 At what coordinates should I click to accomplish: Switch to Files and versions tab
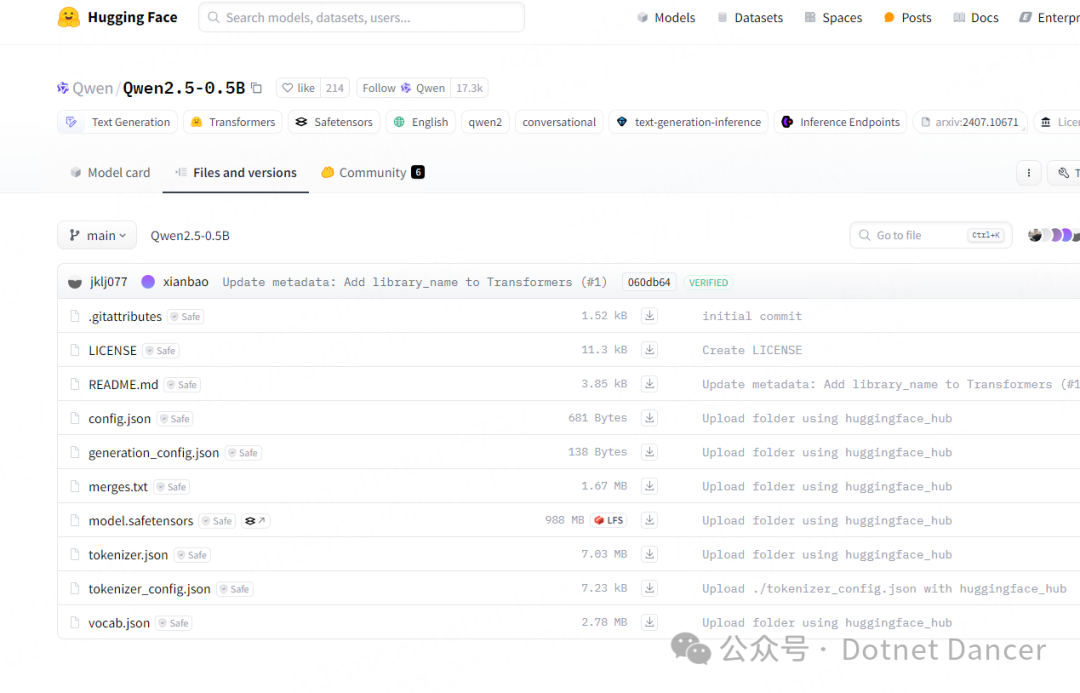click(x=236, y=173)
